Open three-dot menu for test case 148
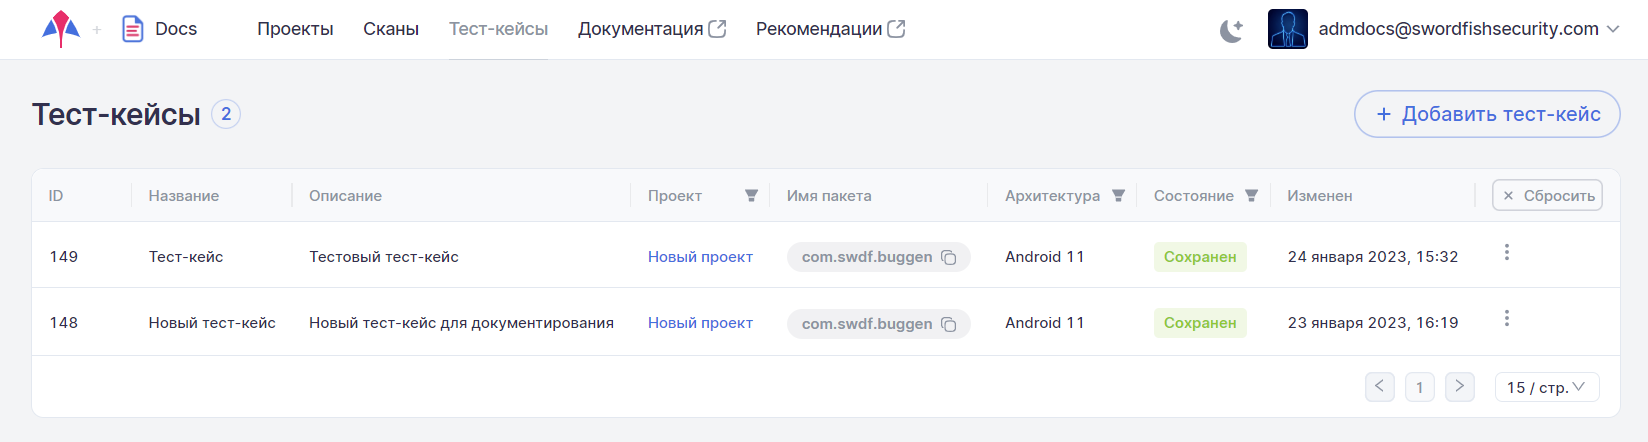 pyautogui.click(x=1506, y=319)
